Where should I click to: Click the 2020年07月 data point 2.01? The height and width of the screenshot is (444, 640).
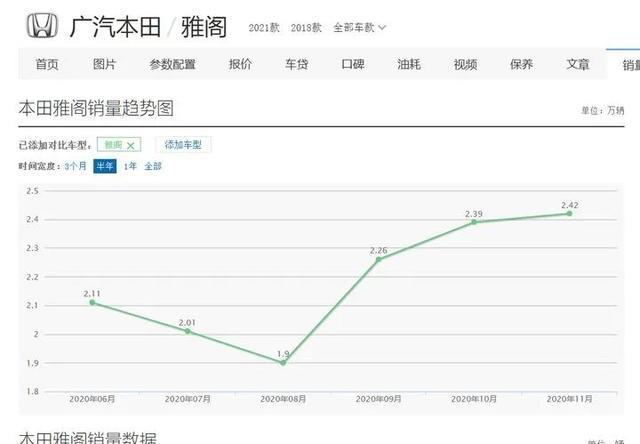click(x=188, y=331)
